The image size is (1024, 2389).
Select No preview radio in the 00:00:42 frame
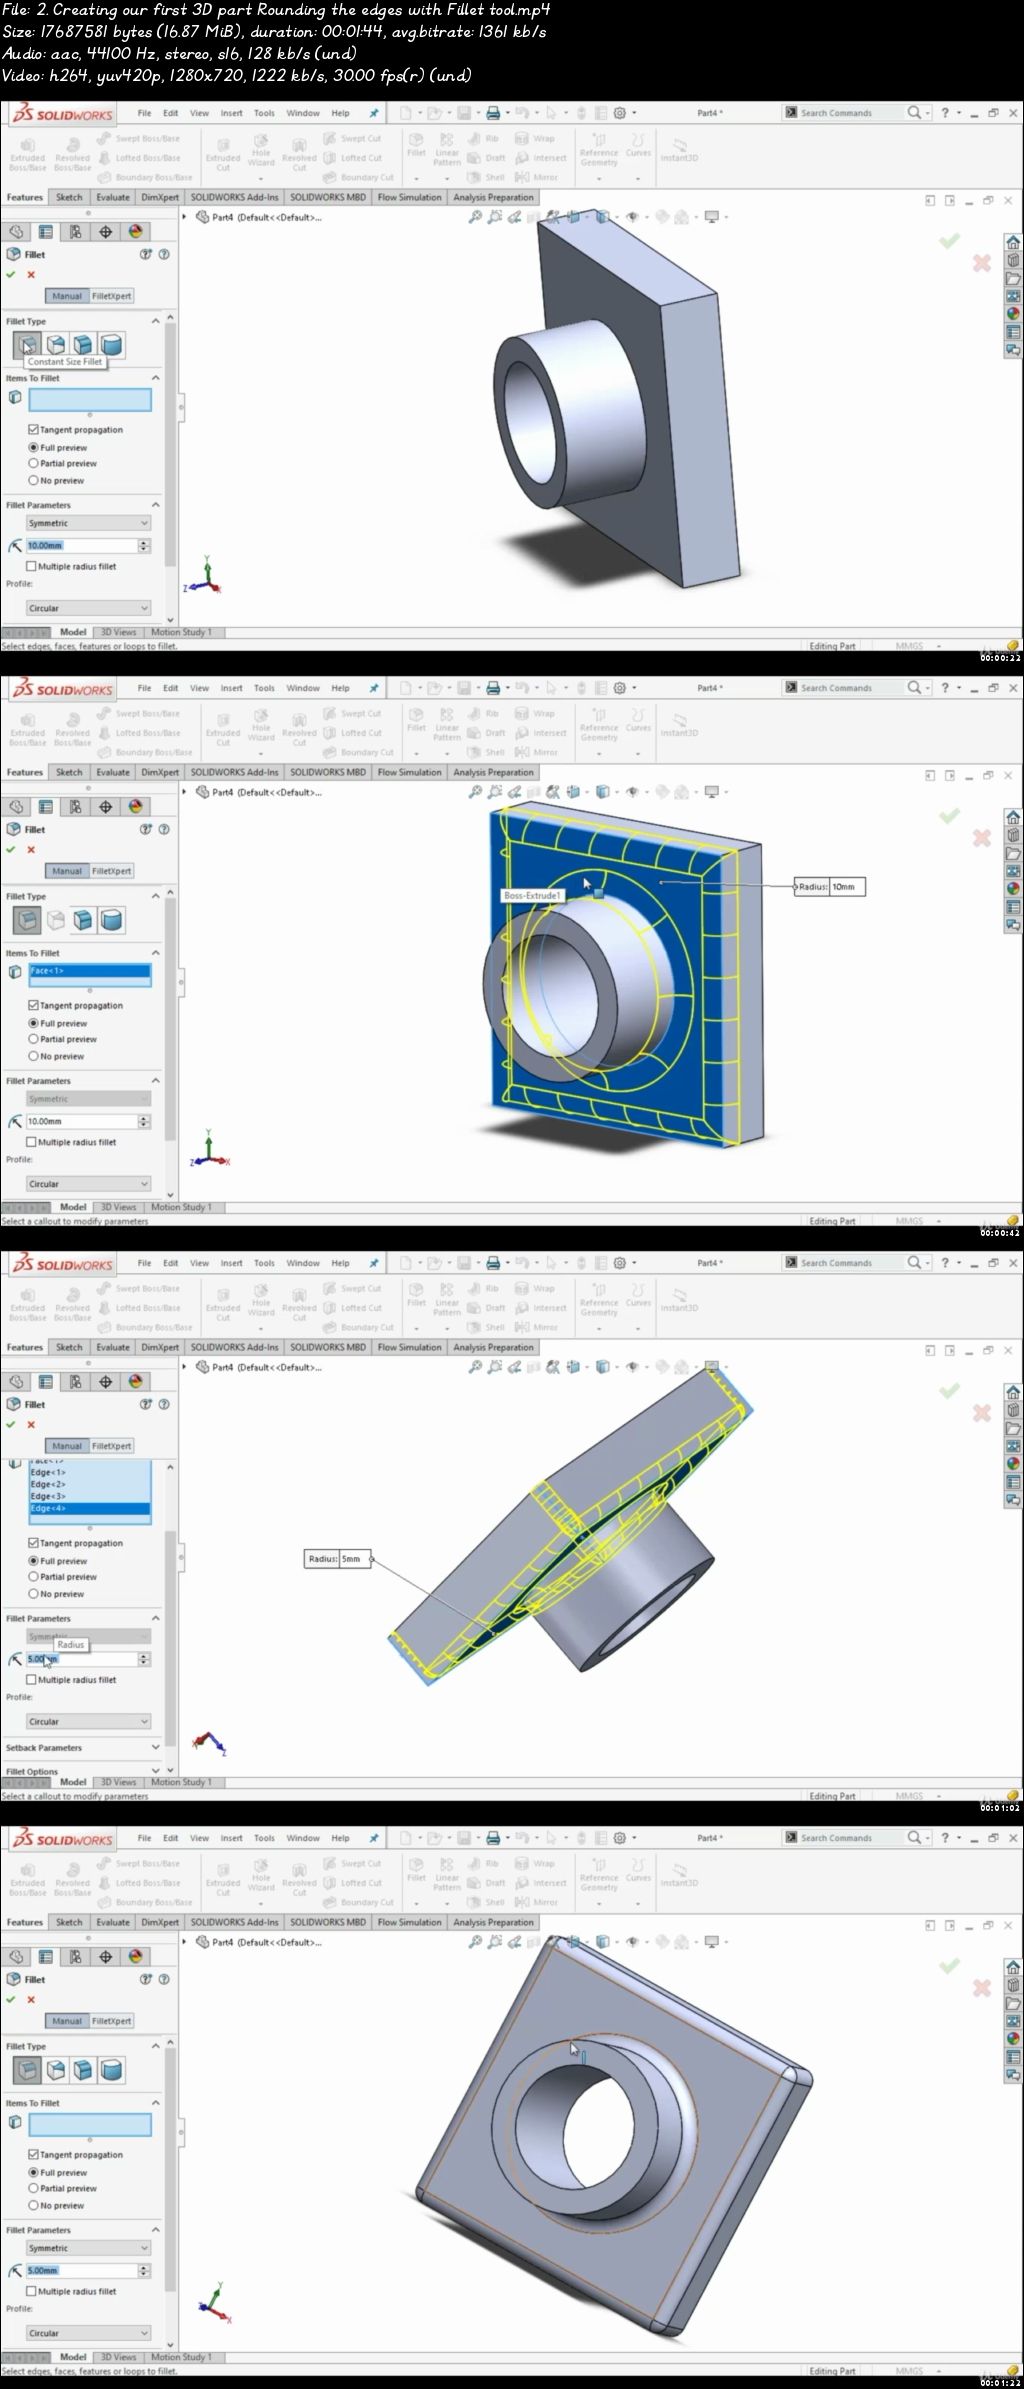click(x=33, y=1056)
